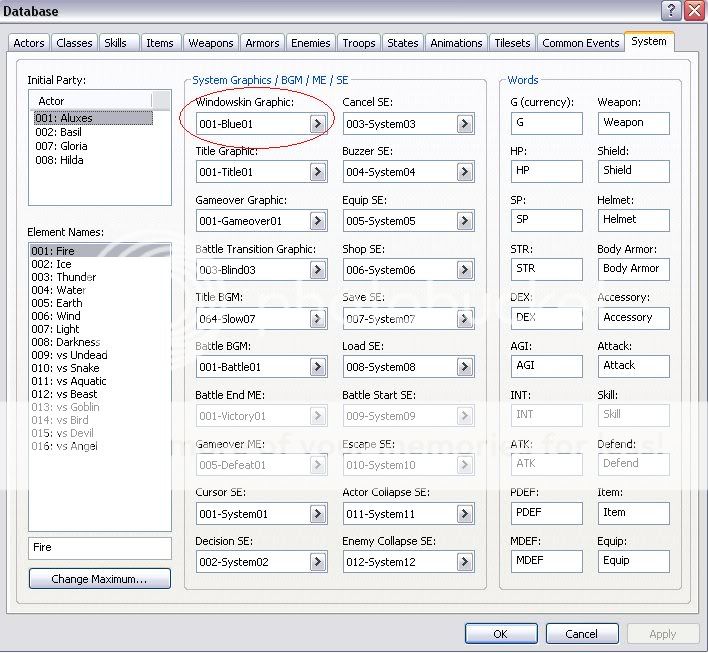This screenshot has width=708, height=653.
Task: Click the help question mark icon
Action: [x=672, y=11]
